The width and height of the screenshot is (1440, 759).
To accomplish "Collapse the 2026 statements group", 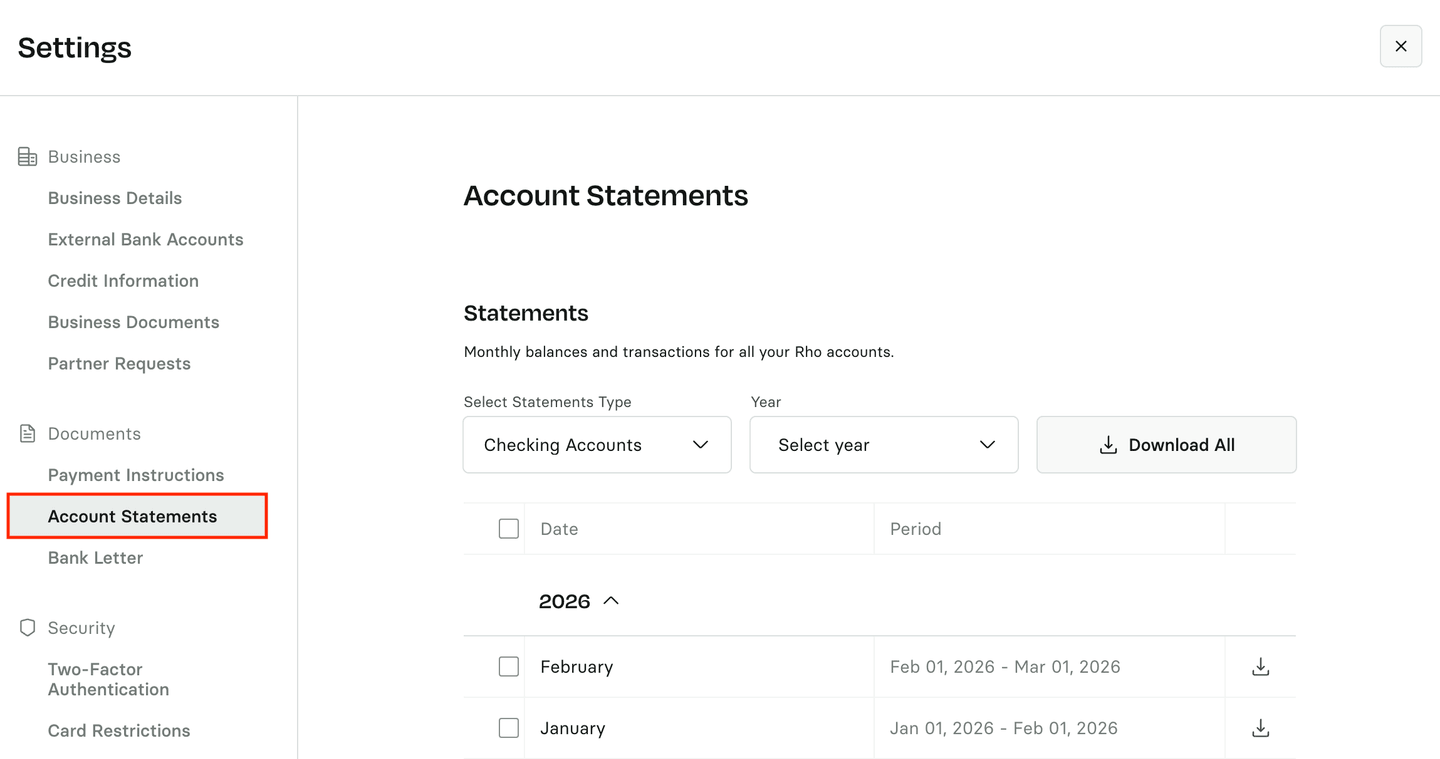I will (x=610, y=601).
